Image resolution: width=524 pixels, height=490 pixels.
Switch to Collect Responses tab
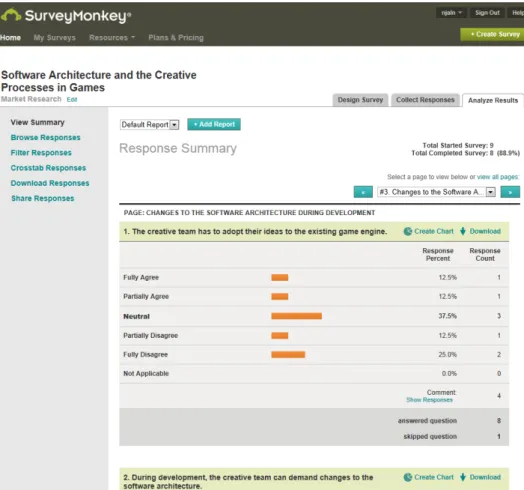pyautogui.click(x=425, y=100)
